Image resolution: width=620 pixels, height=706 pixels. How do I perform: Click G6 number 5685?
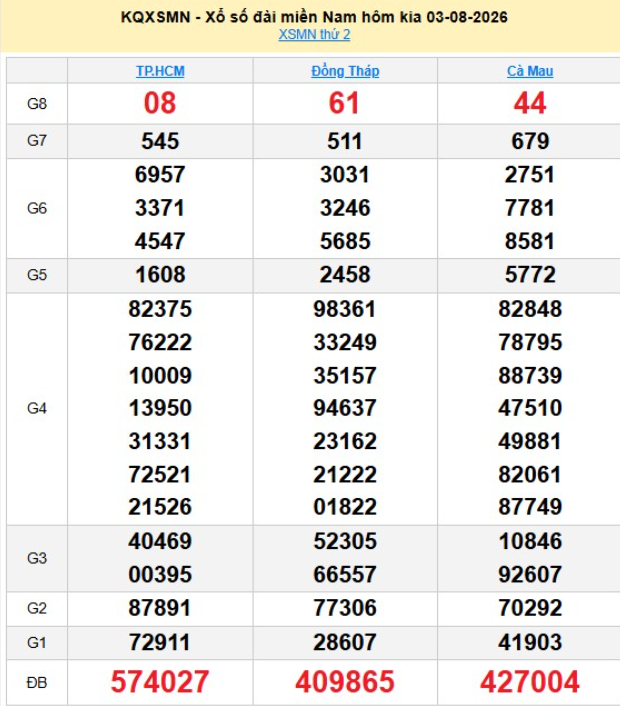[x=345, y=241]
